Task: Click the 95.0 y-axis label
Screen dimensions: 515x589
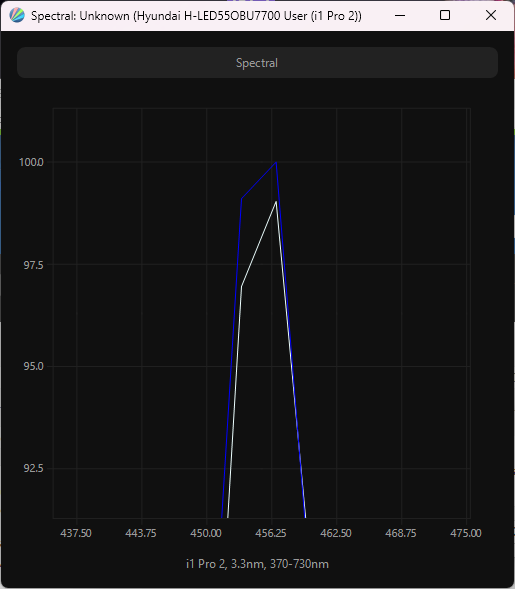Action: coord(33,366)
